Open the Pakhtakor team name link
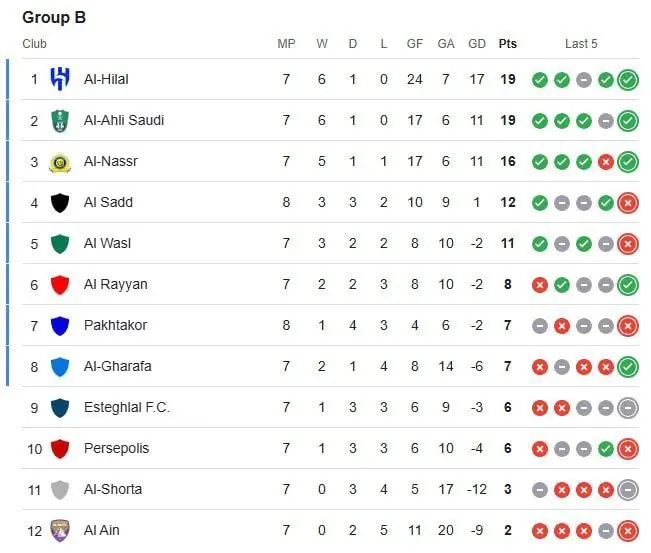The height and width of the screenshot is (553, 651). pos(115,325)
